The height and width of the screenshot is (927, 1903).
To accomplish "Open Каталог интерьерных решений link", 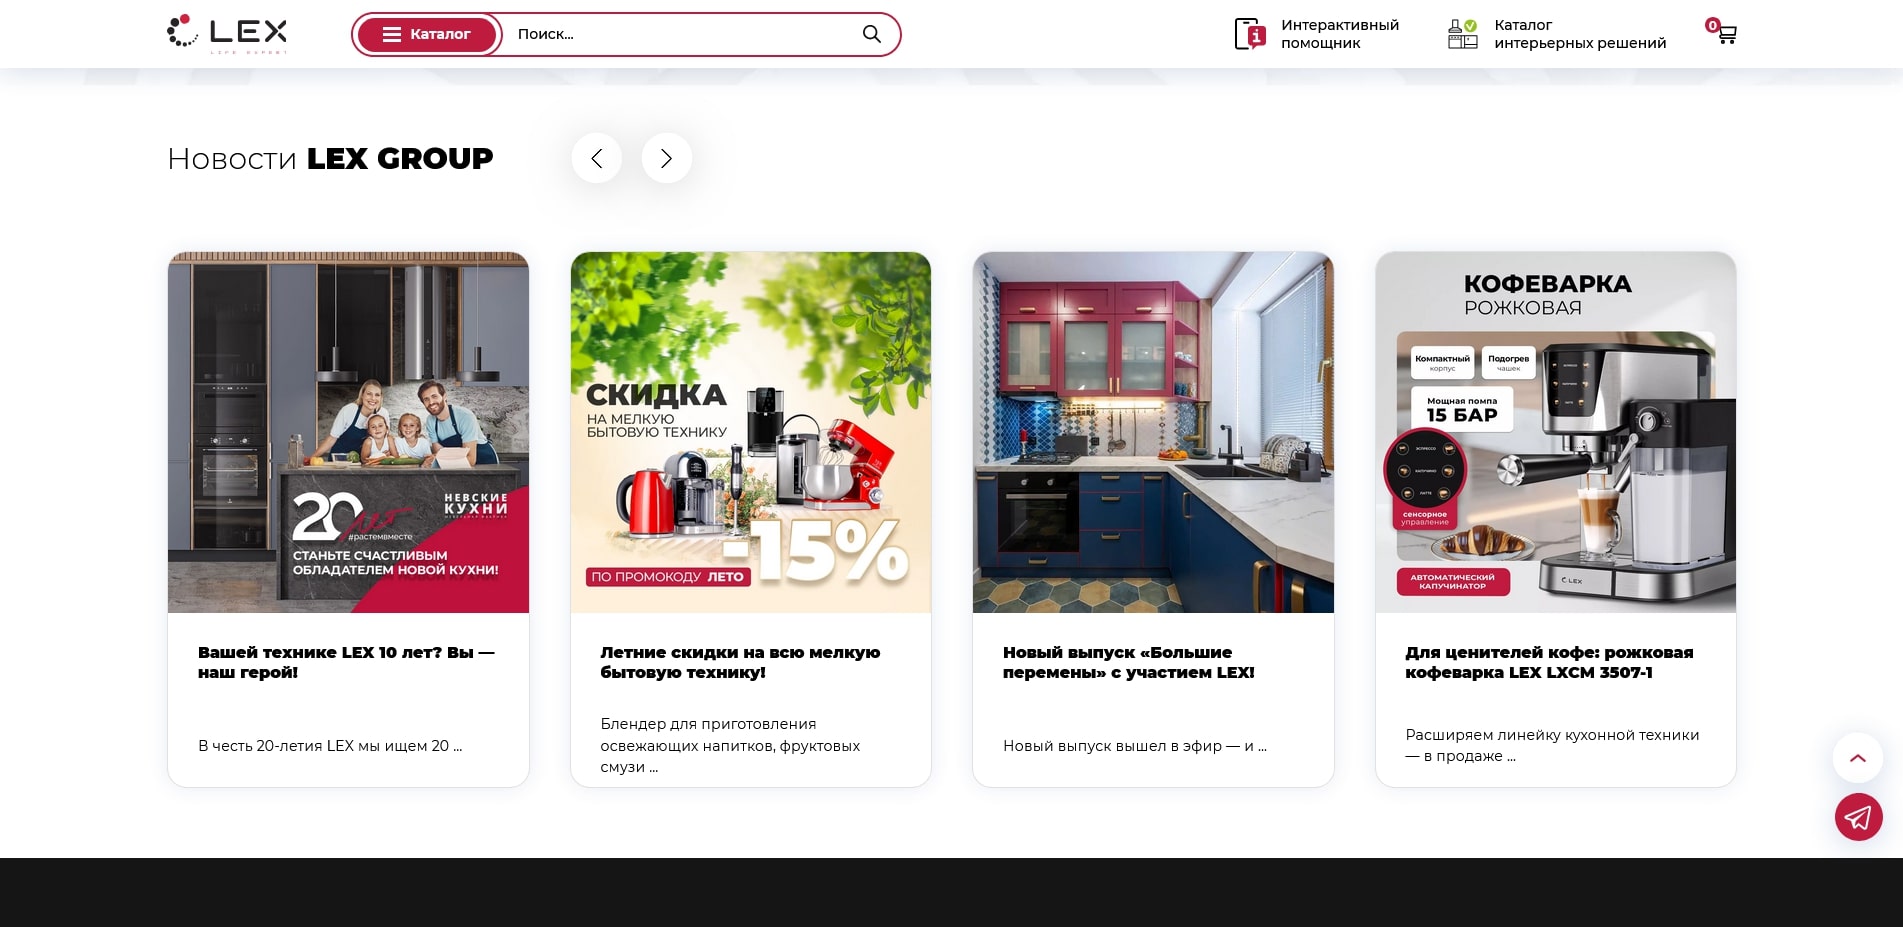I will pyautogui.click(x=1580, y=33).
